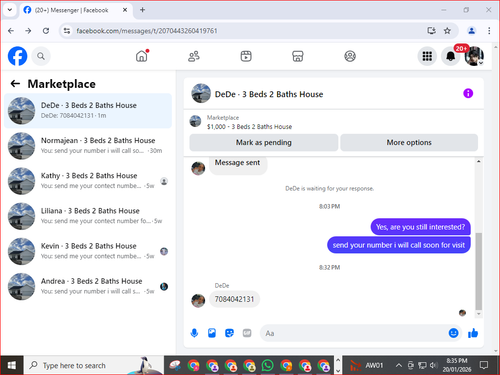Click the back arrow beside Marketplace
The width and height of the screenshot is (500, 375).
[x=15, y=84]
